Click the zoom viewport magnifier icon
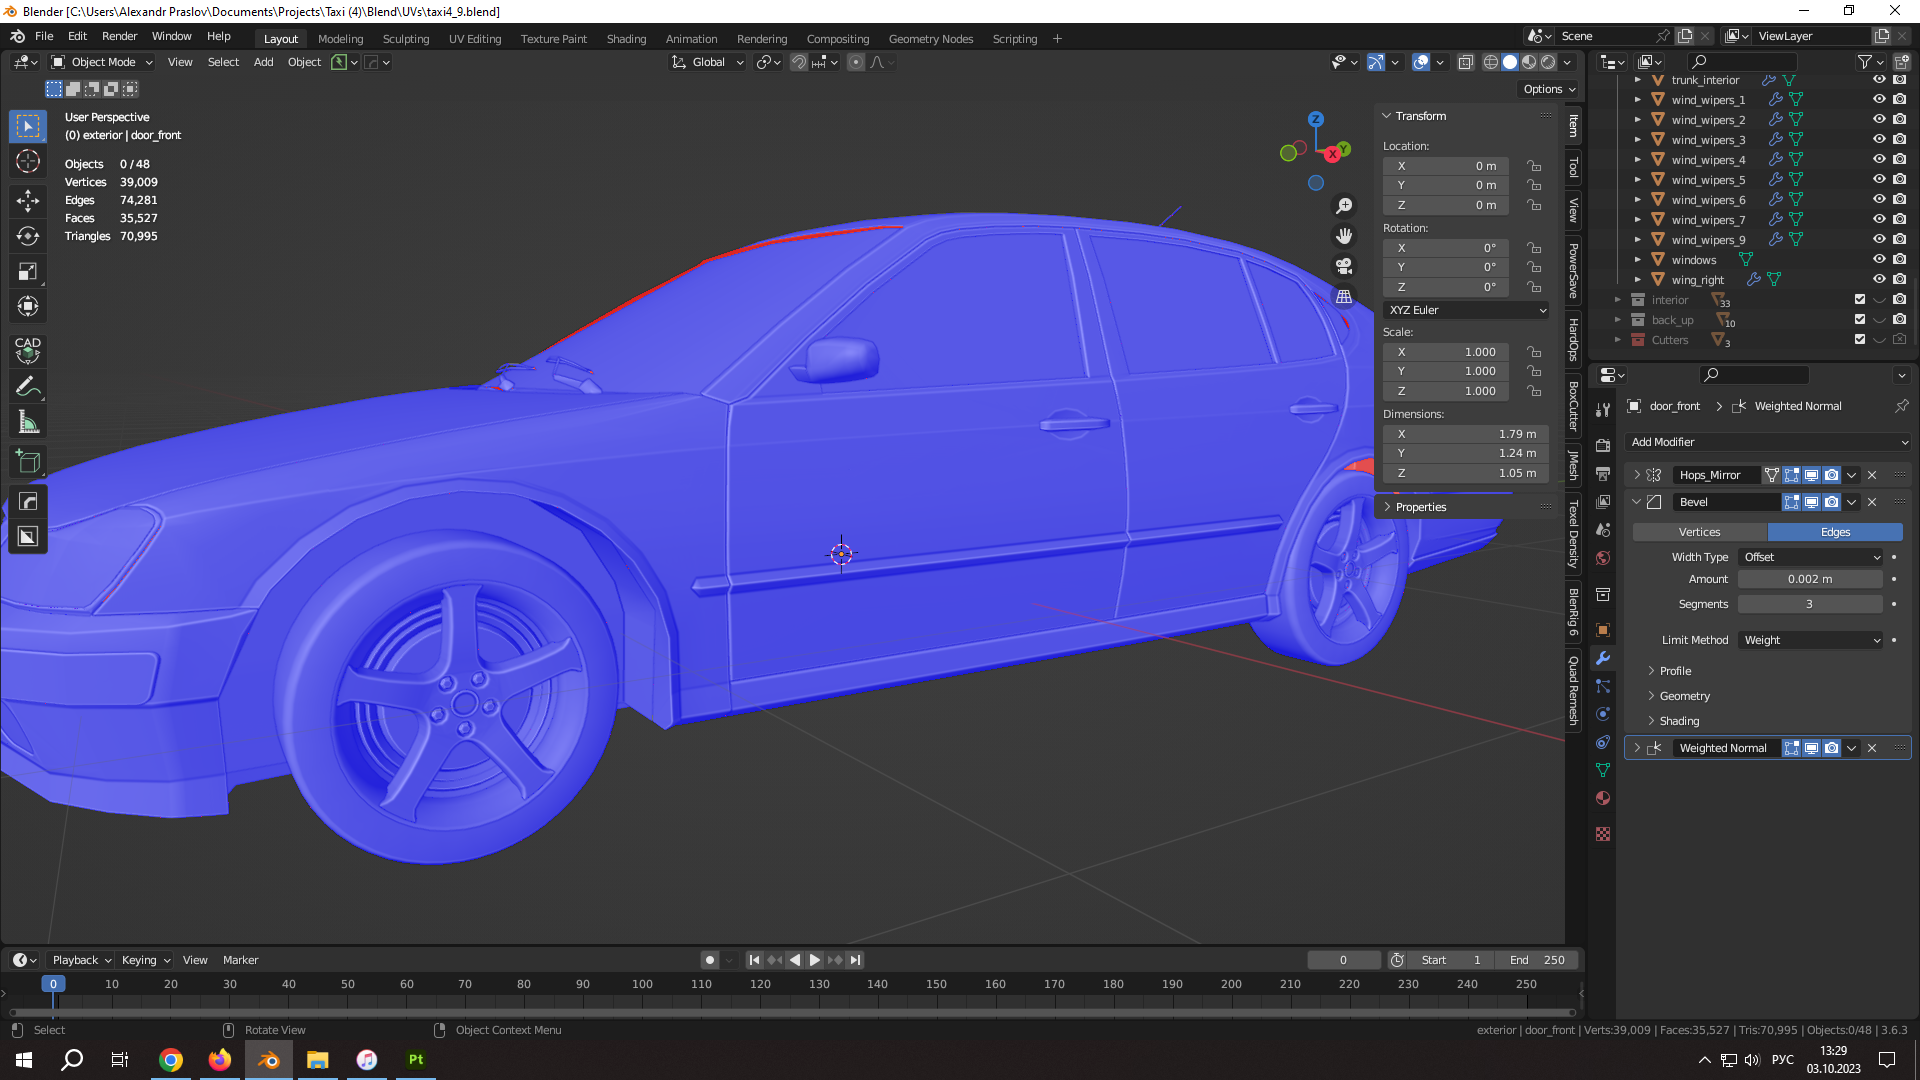The image size is (1920, 1080). click(x=1344, y=205)
